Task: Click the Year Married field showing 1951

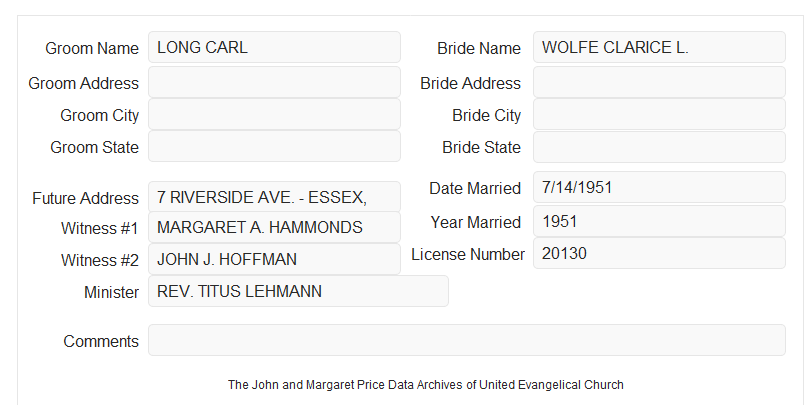Action: tap(659, 221)
